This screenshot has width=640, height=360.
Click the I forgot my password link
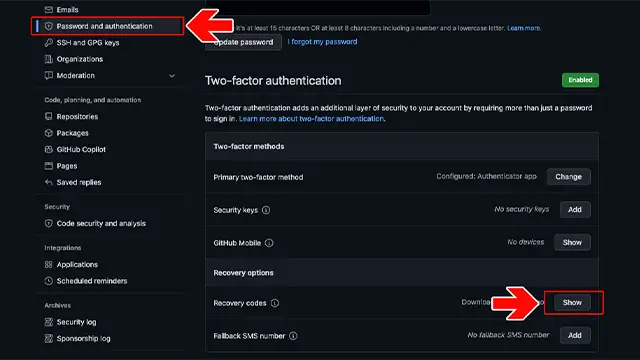coord(322,42)
